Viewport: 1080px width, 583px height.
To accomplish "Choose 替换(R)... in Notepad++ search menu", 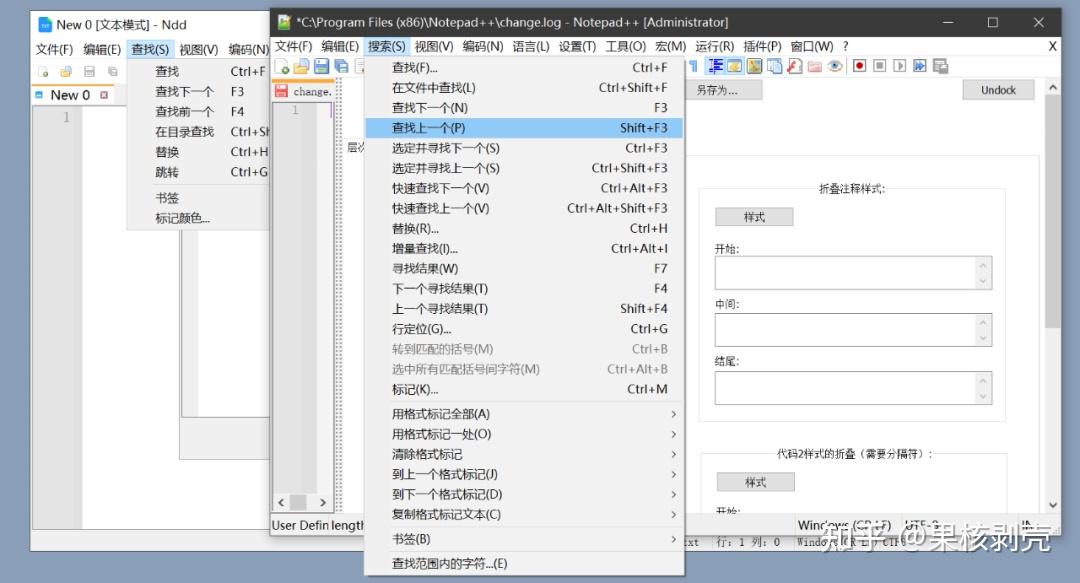I will click(524, 228).
